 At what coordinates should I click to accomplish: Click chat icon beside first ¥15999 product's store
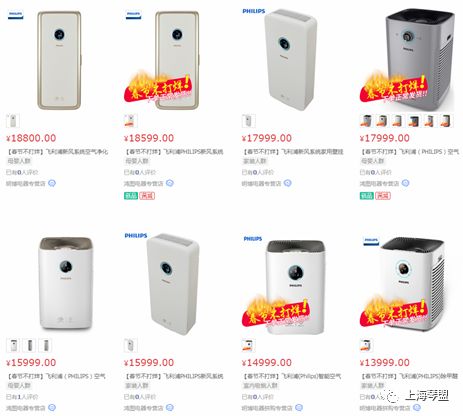click(x=52, y=407)
